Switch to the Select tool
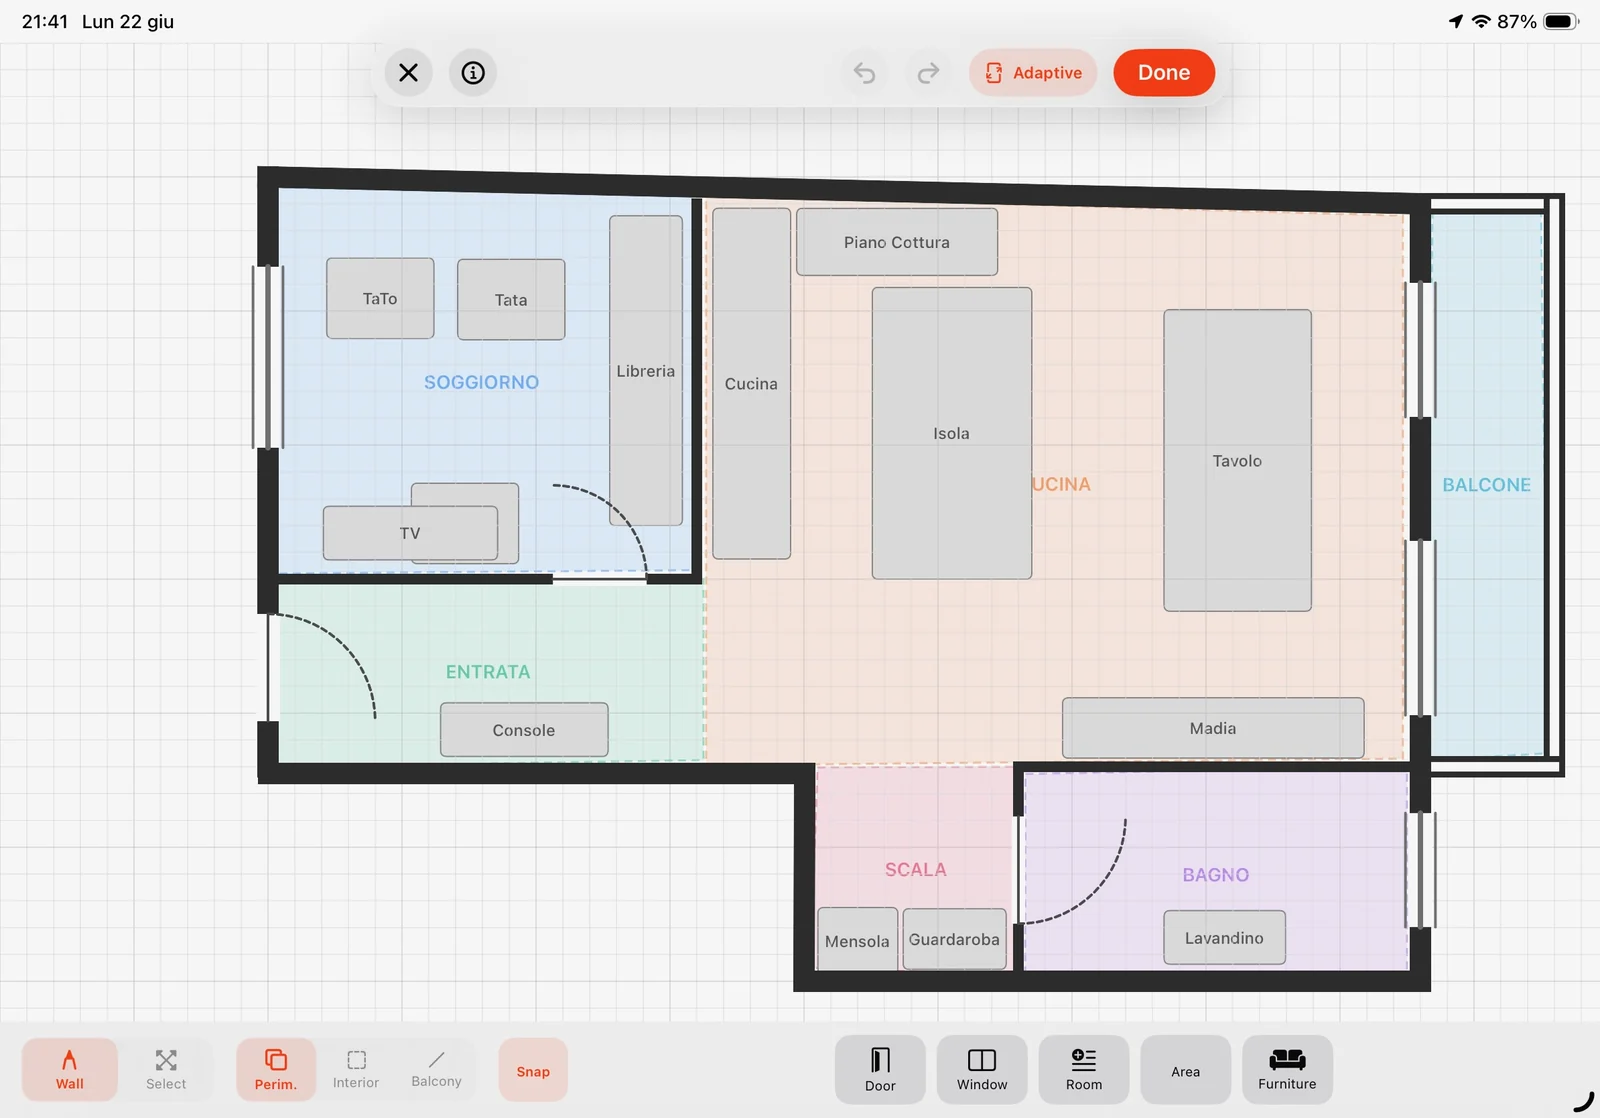 point(166,1070)
